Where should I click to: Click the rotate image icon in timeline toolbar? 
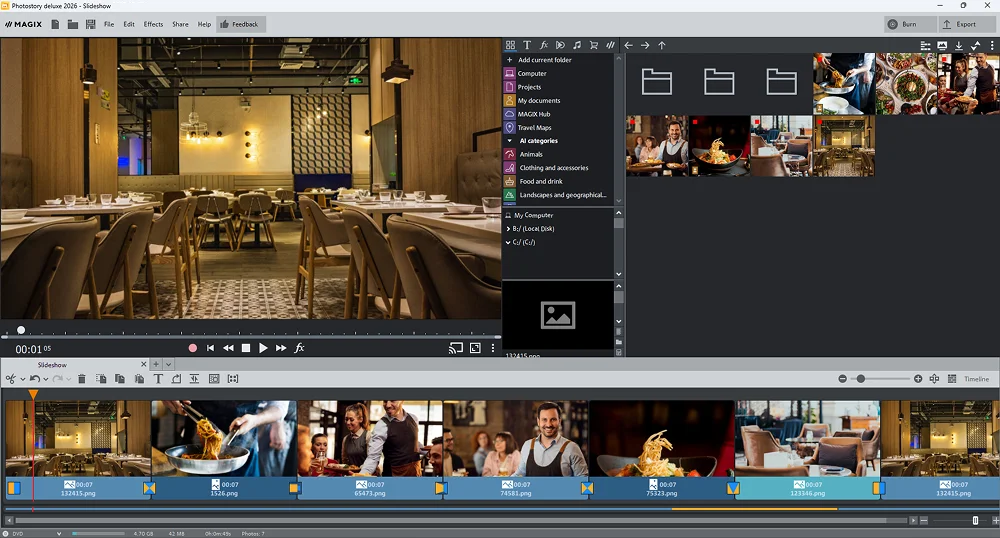(176, 379)
